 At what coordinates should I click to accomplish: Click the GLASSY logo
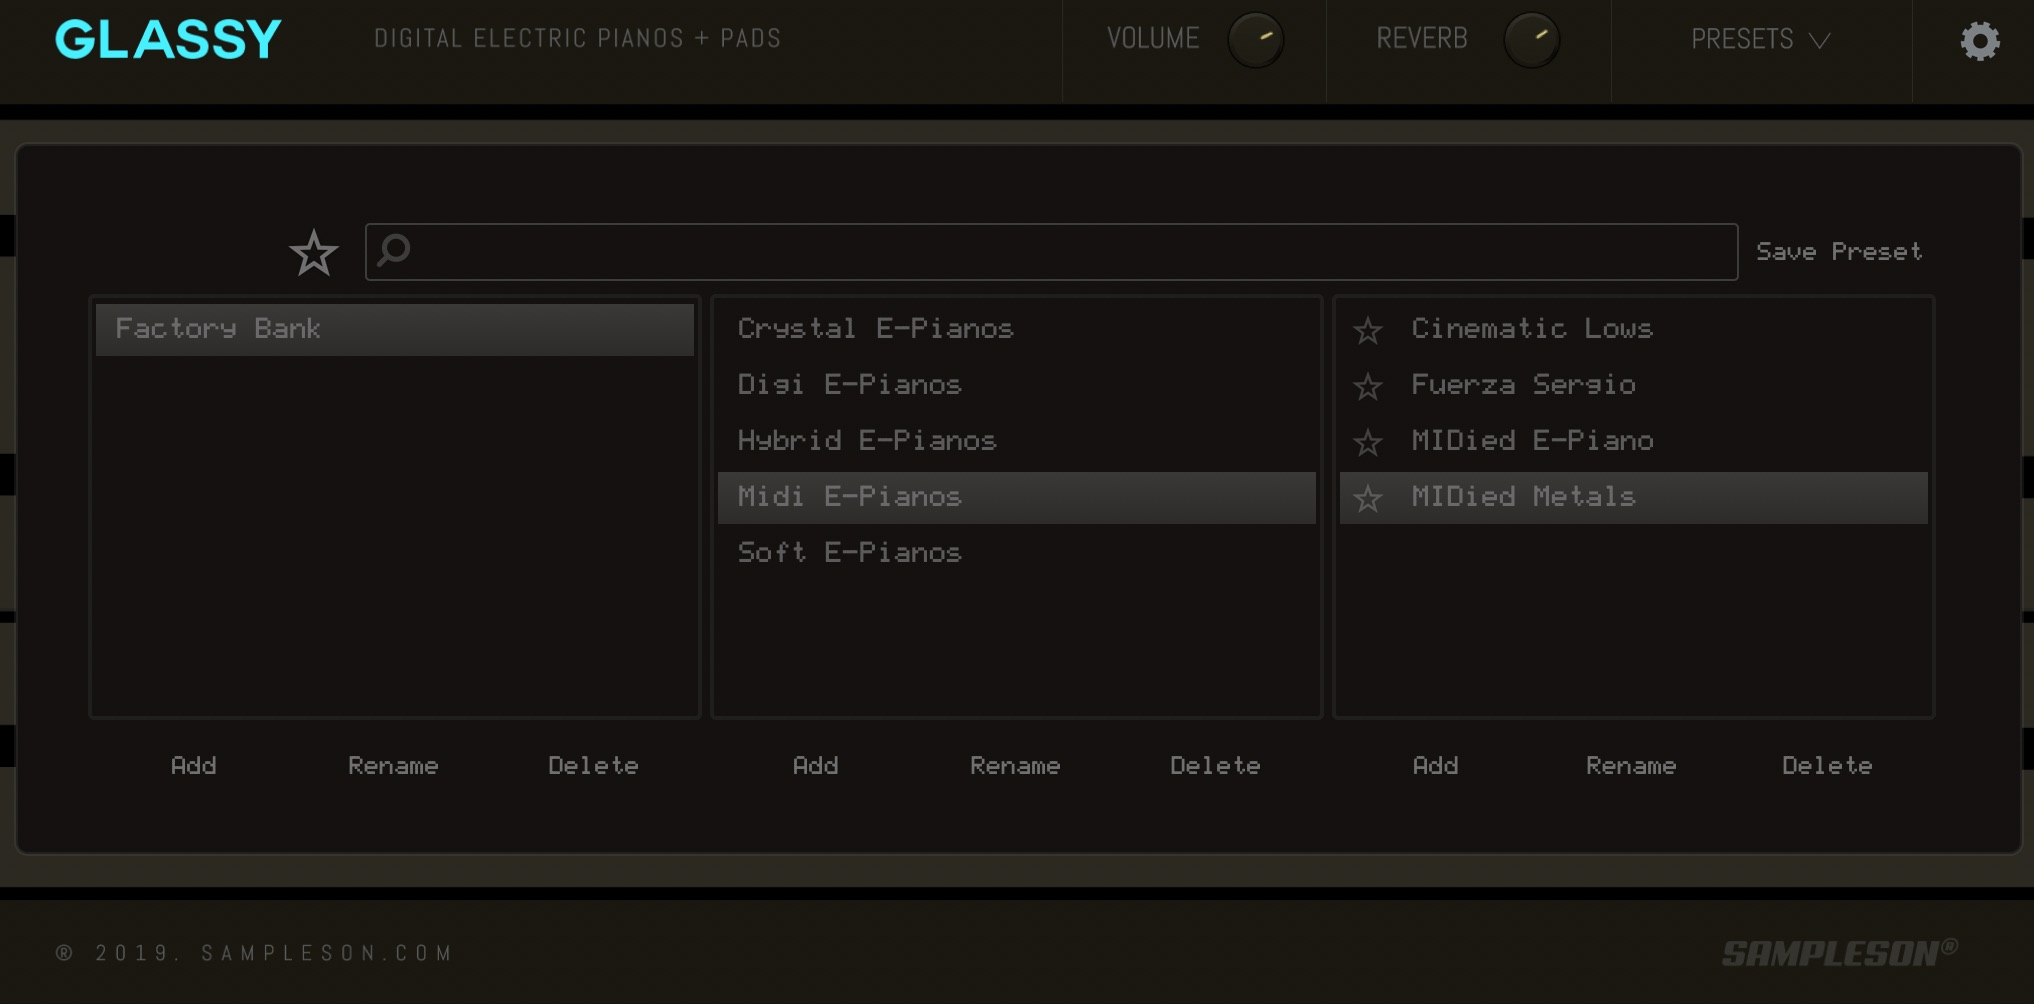(168, 40)
